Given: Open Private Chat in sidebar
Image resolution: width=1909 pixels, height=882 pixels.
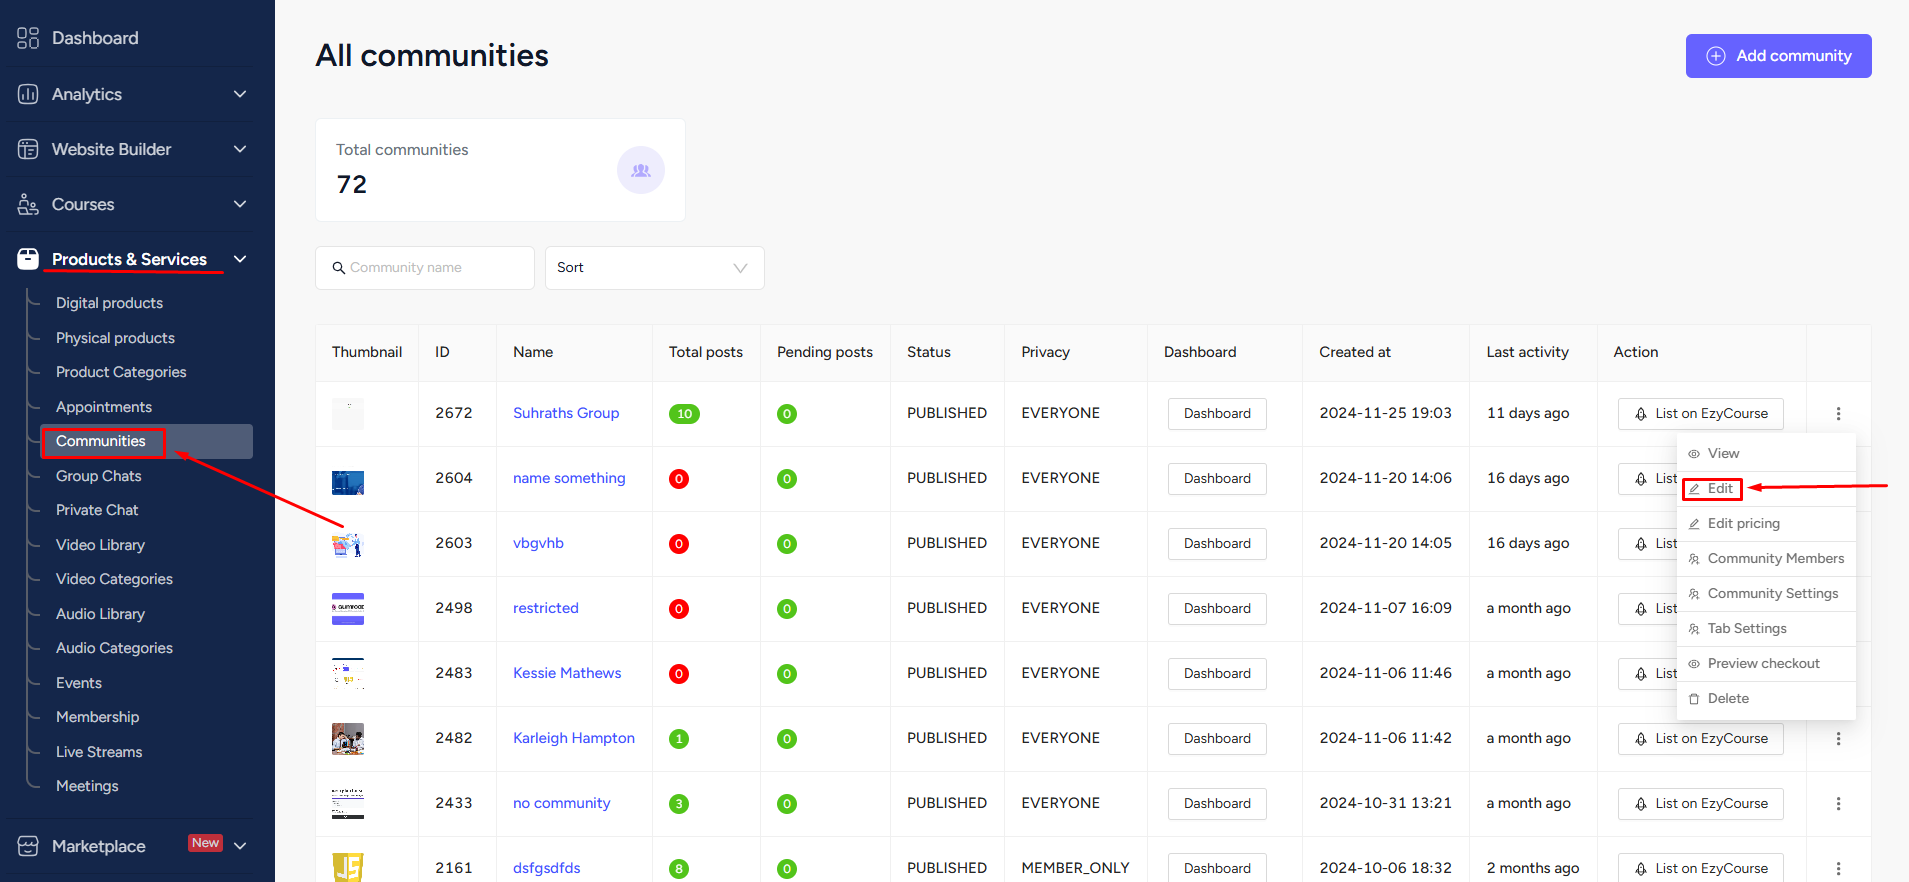Looking at the screenshot, I should [x=97, y=510].
